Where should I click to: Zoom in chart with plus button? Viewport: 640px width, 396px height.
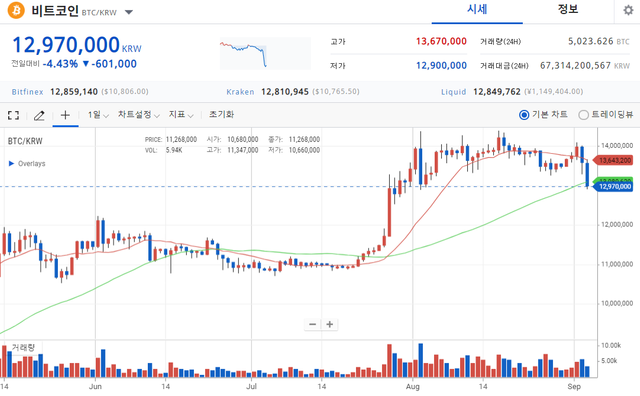pyautogui.click(x=329, y=324)
